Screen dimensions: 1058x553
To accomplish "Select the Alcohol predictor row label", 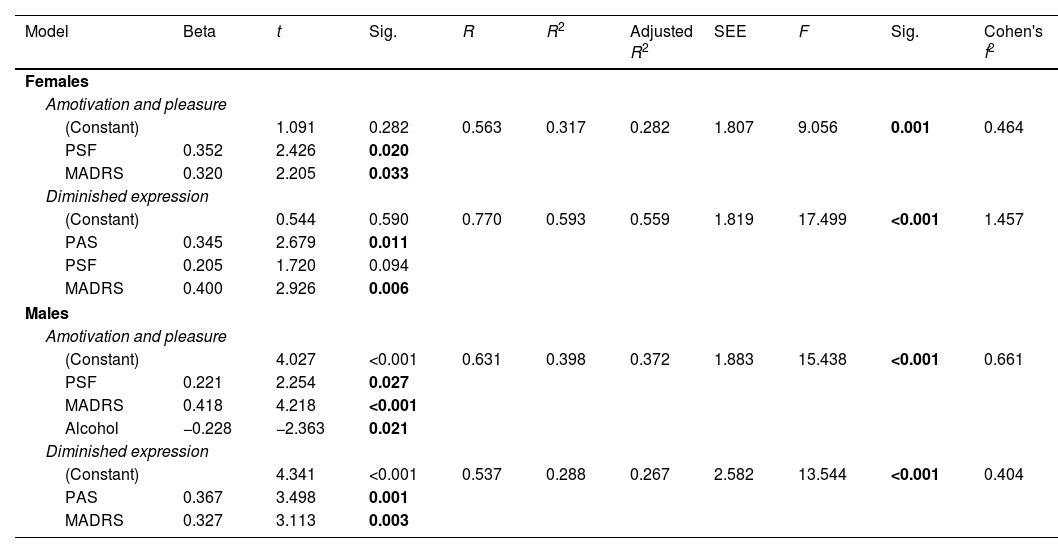I will pos(92,428).
